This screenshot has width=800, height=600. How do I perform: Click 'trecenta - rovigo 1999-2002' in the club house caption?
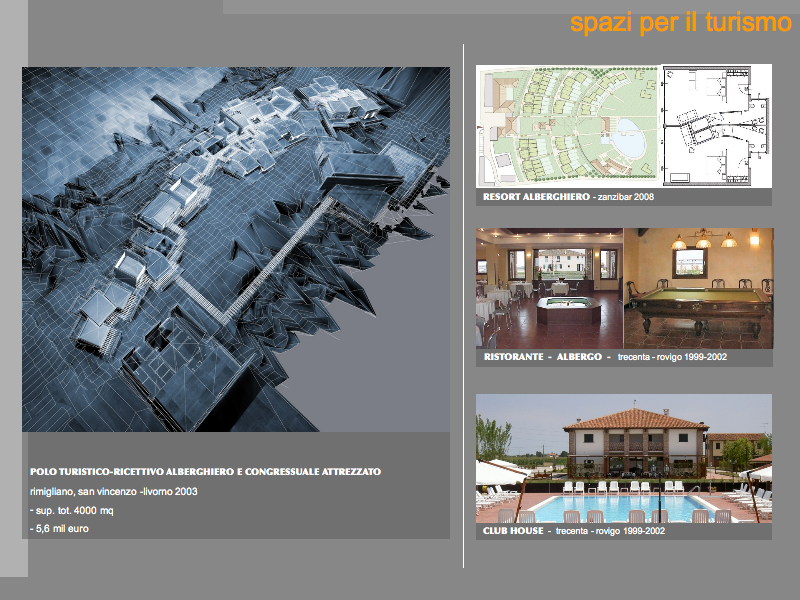point(610,531)
